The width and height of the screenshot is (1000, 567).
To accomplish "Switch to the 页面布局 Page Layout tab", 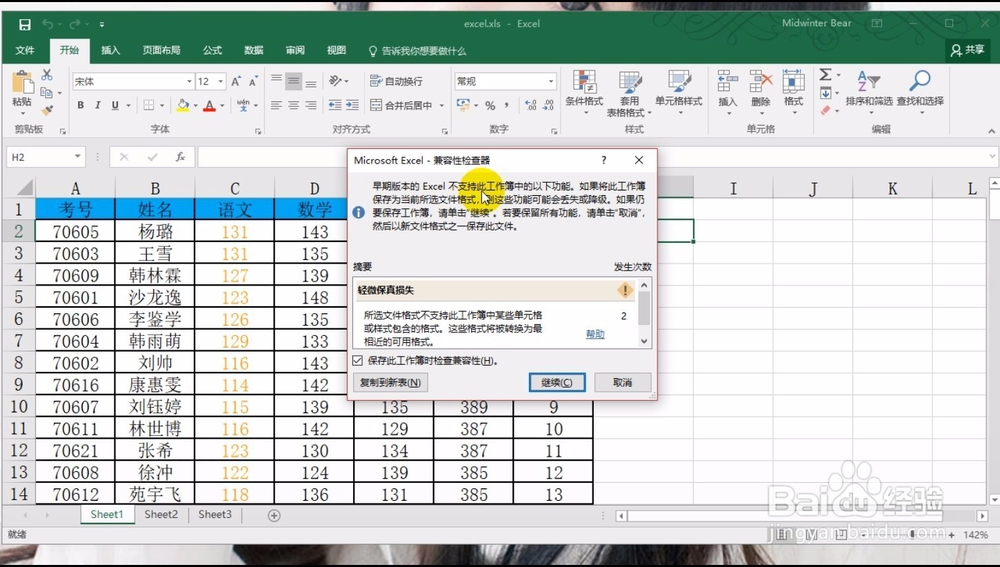I will pyautogui.click(x=161, y=50).
